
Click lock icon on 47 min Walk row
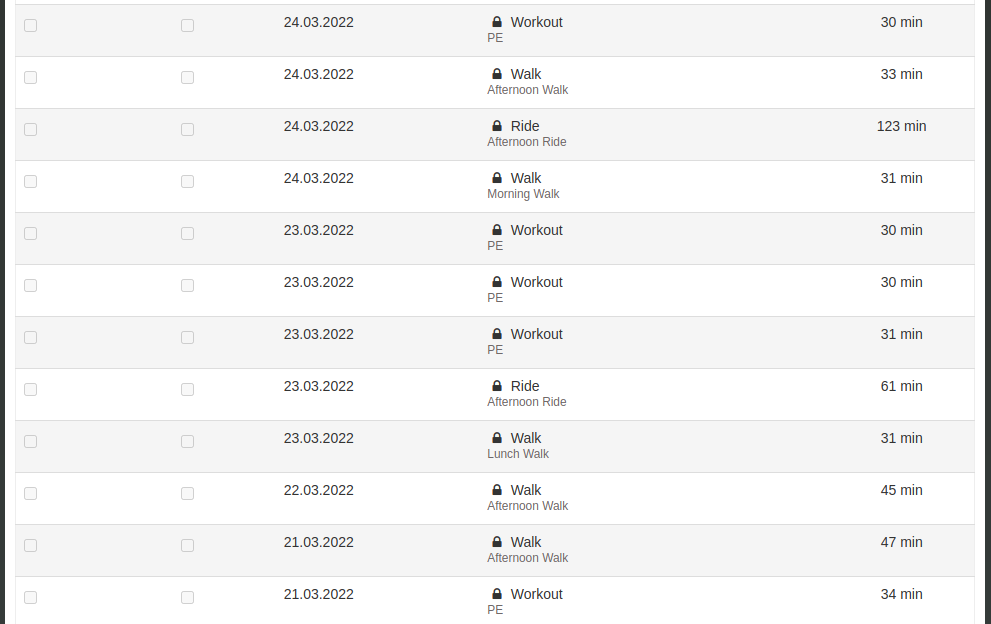[x=497, y=542]
